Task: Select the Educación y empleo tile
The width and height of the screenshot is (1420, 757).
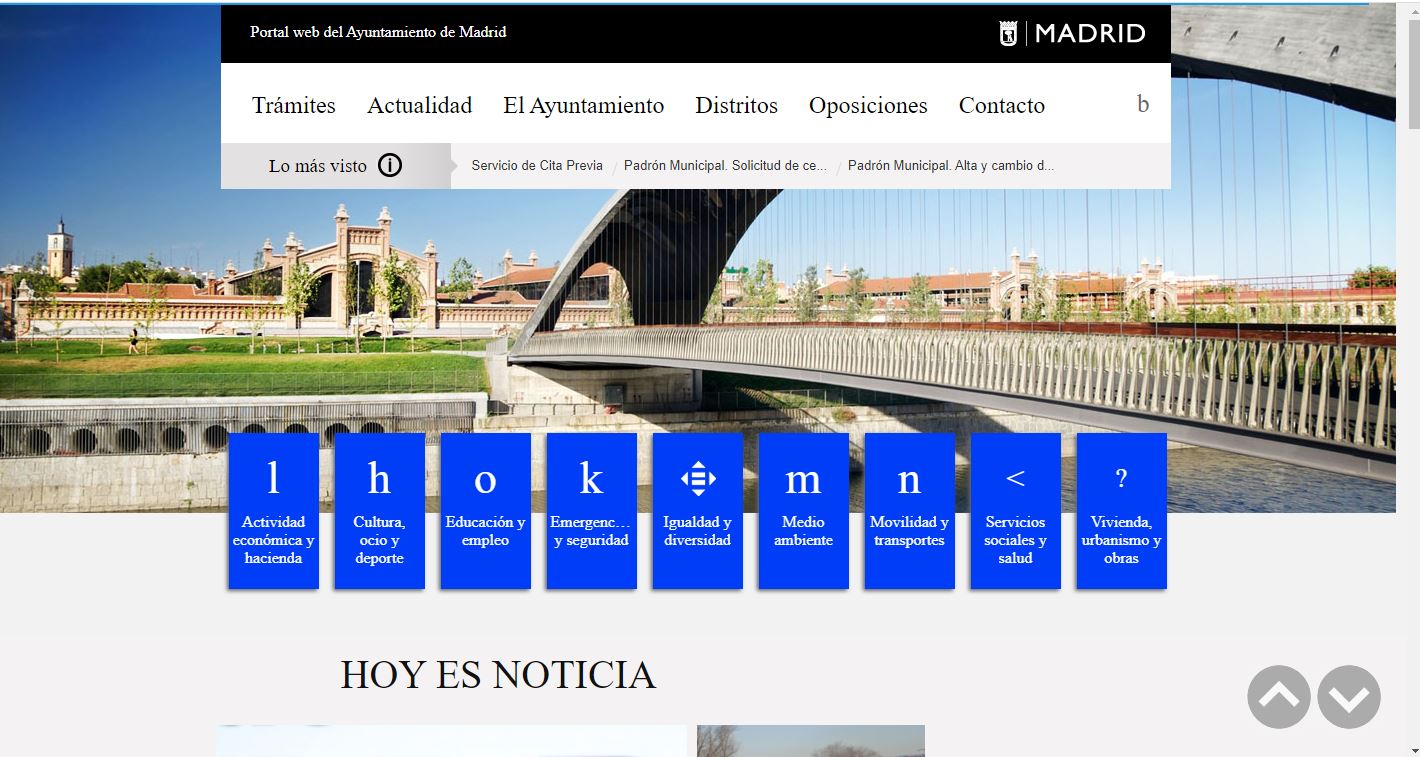Action: [485, 510]
